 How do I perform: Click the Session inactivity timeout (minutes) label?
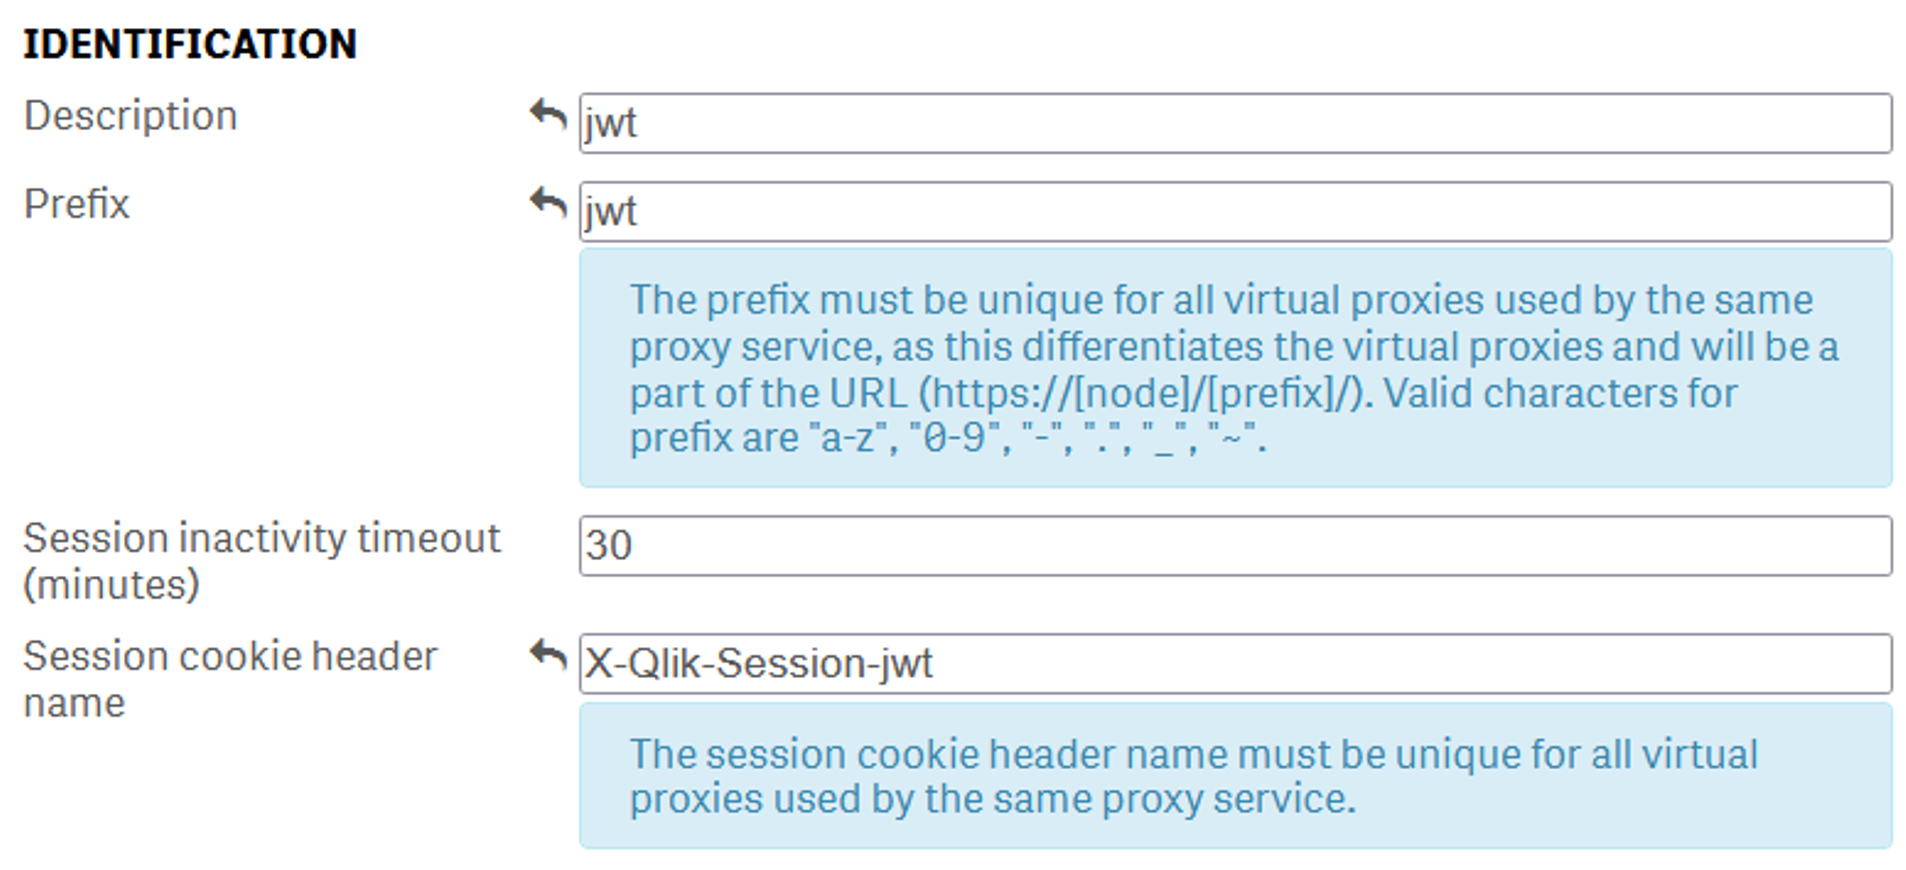click(260, 561)
